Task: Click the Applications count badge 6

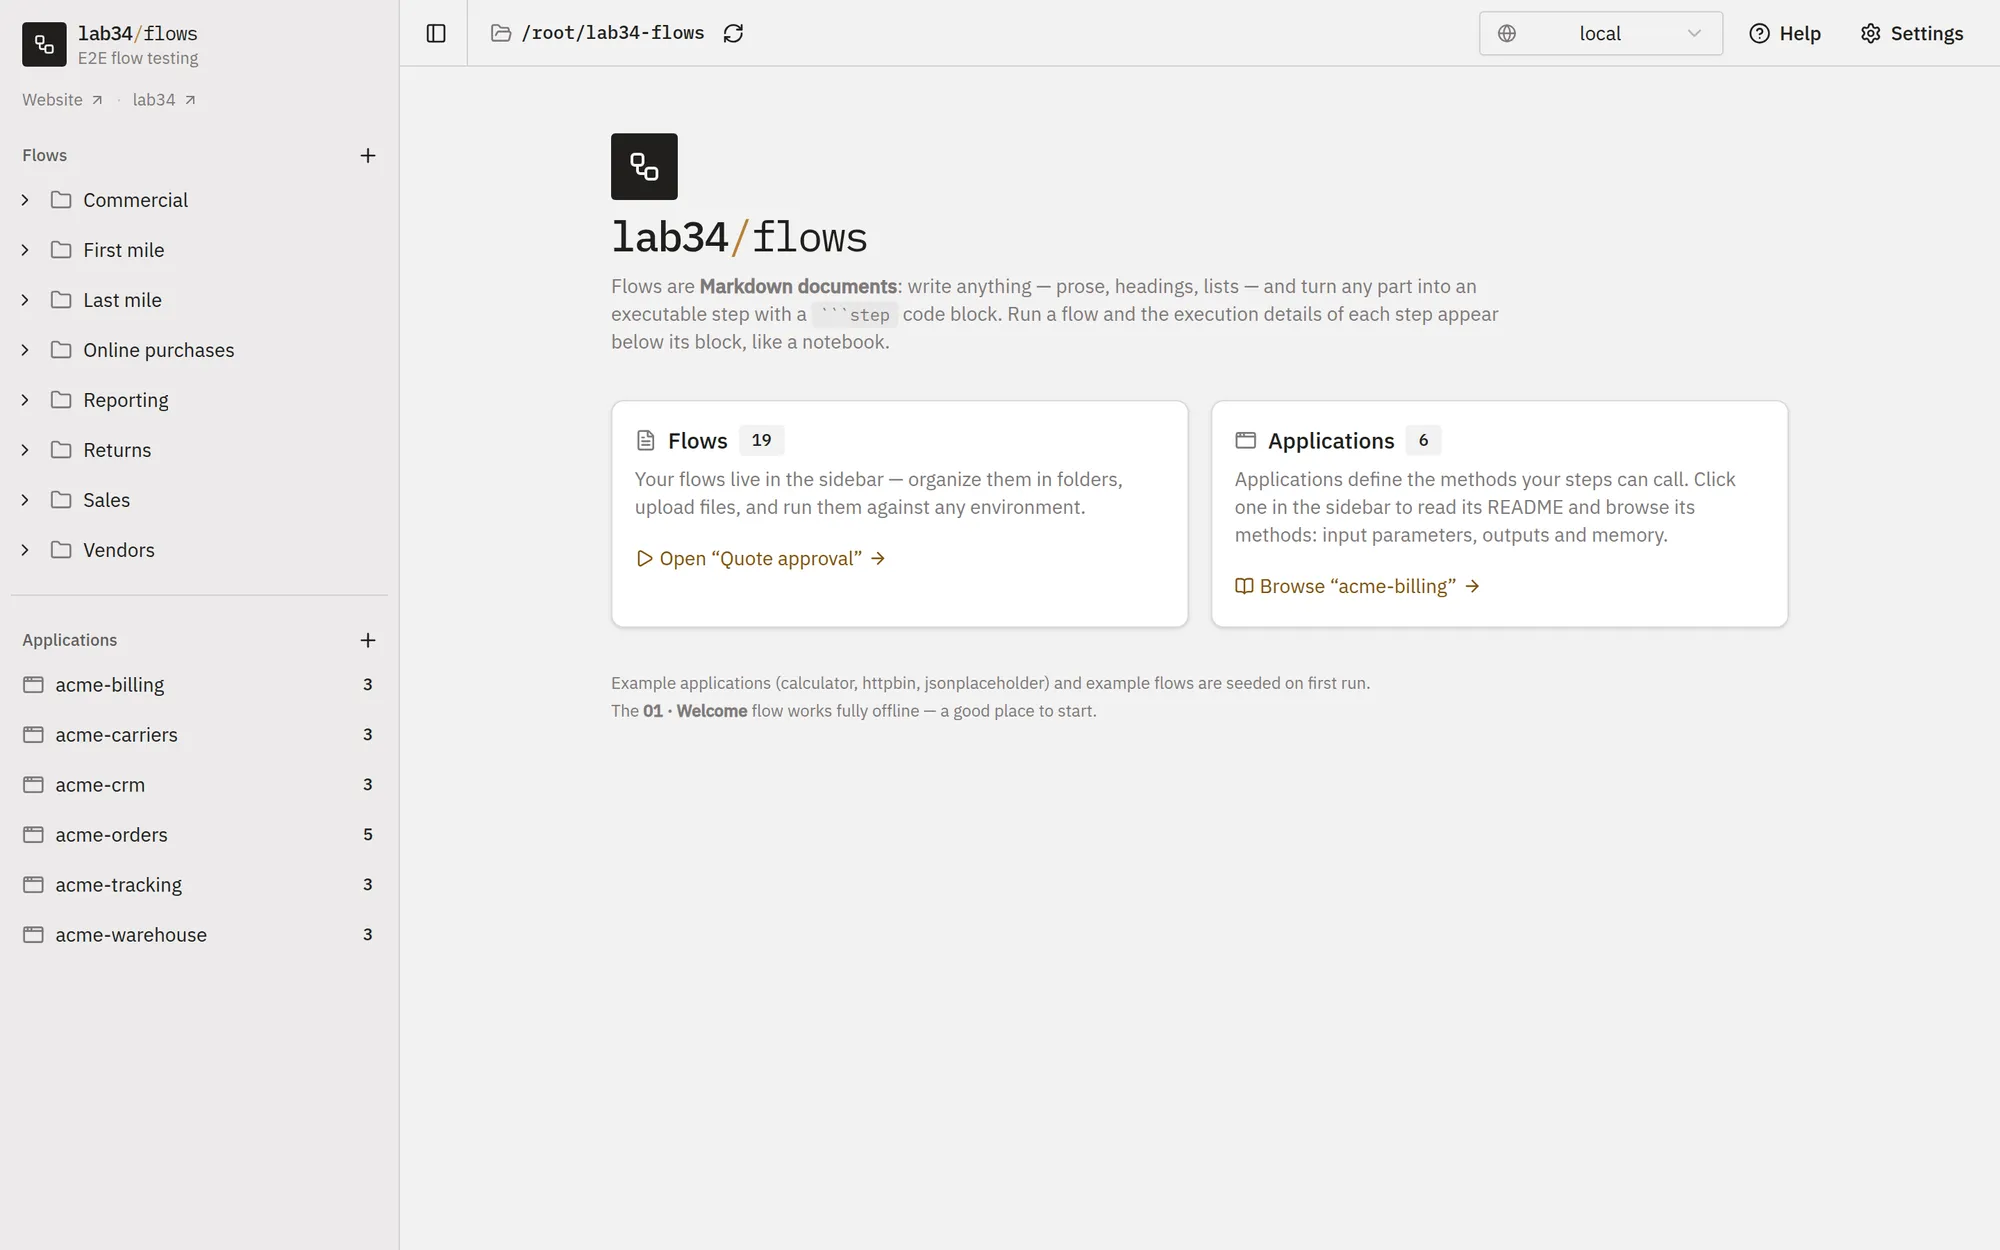Action: tap(1423, 440)
